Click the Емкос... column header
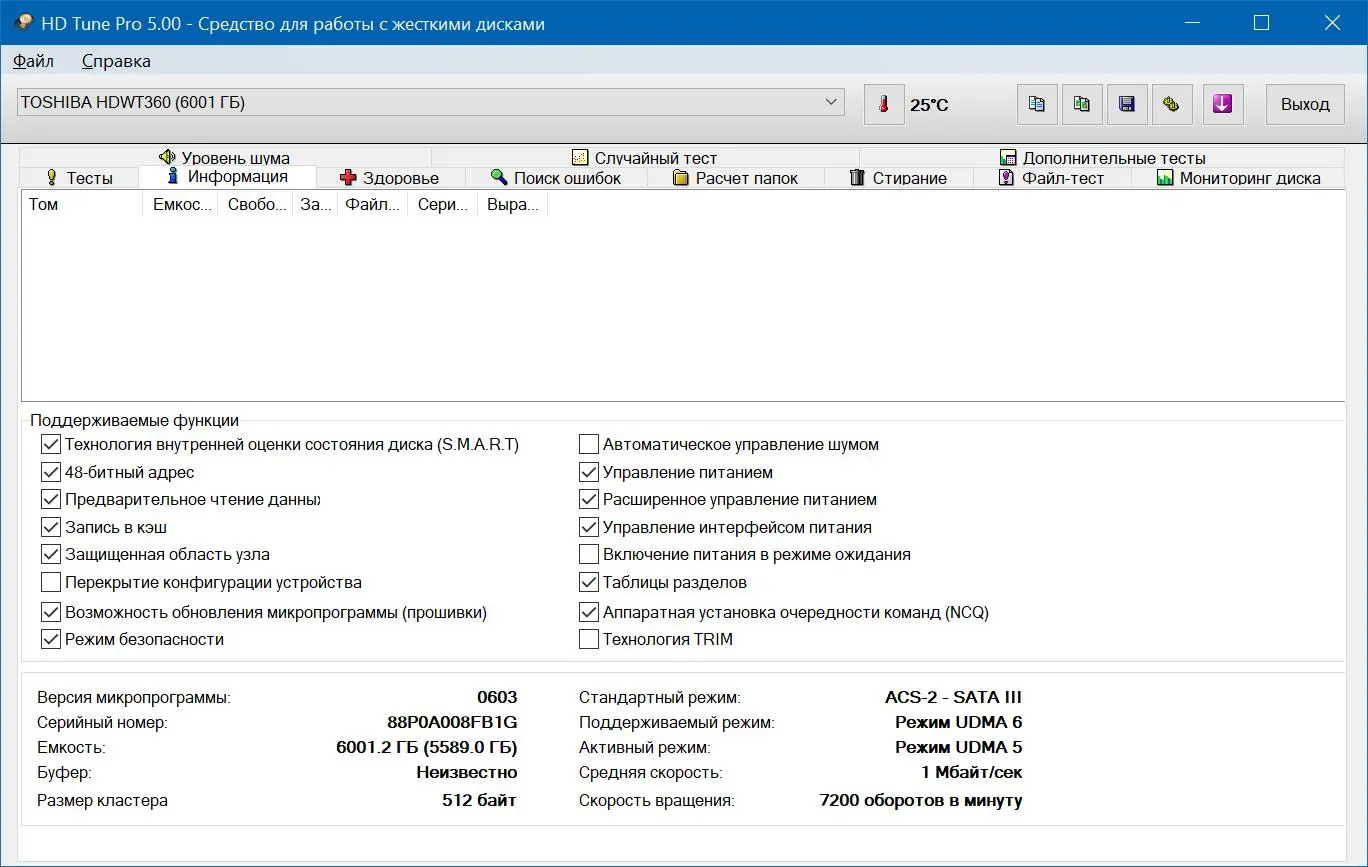The width and height of the screenshot is (1368, 867). click(x=180, y=205)
